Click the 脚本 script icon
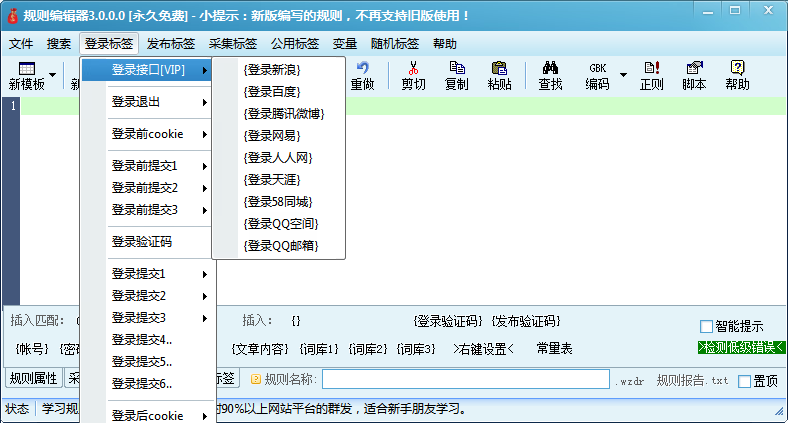Image resolution: width=788 pixels, height=423 pixels. pos(695,67)
